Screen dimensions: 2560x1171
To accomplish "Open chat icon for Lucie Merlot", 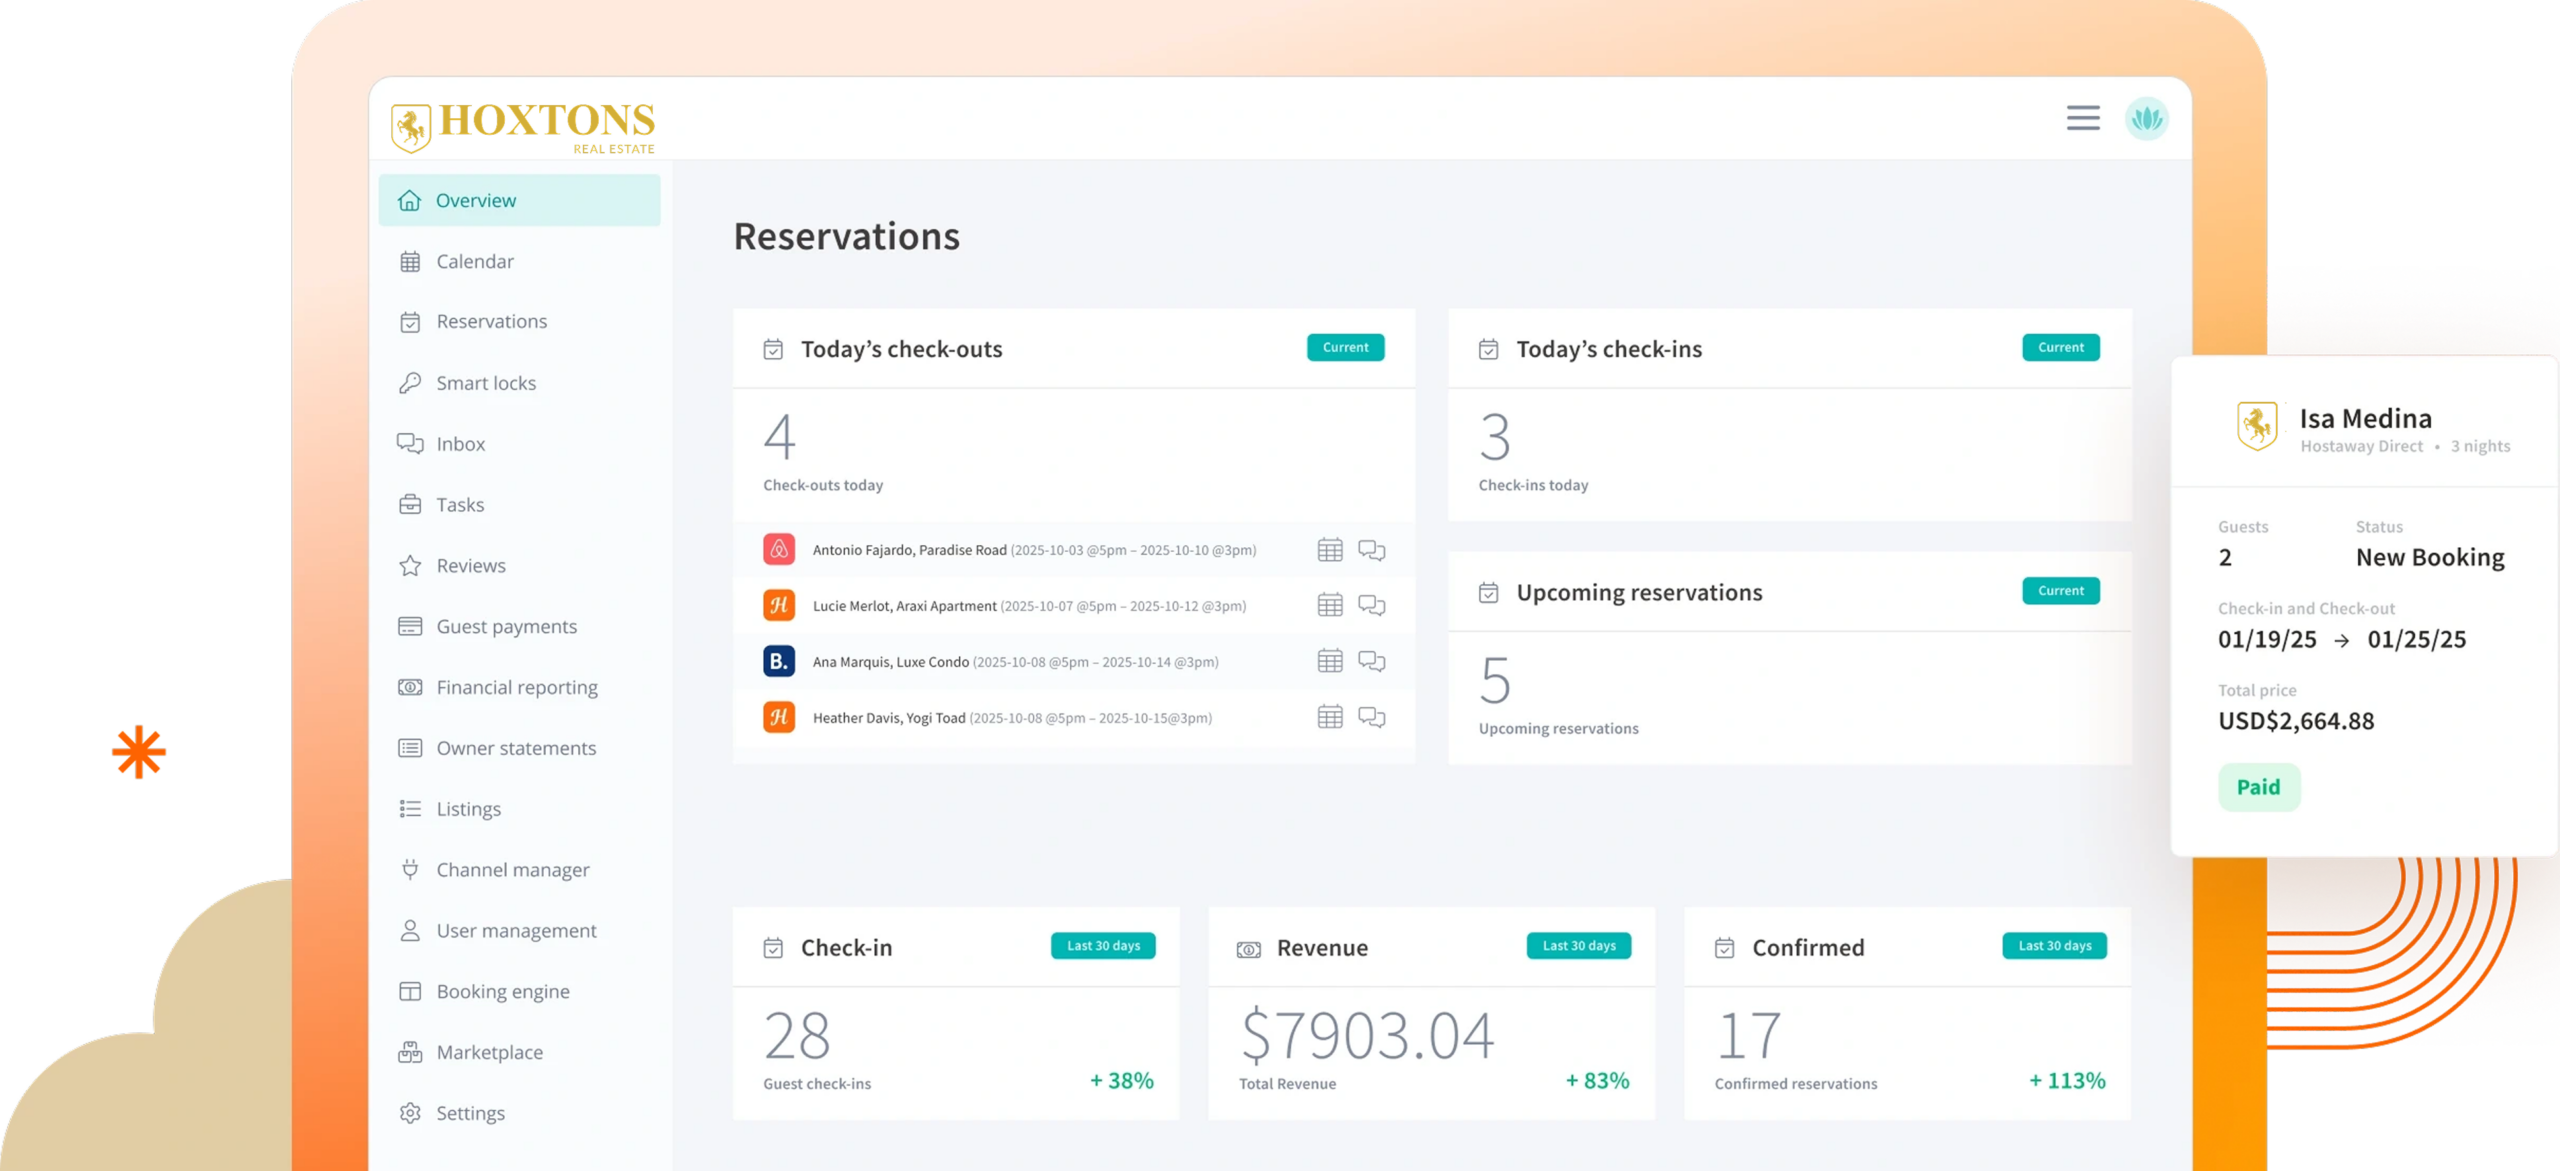I will coord(1371,605).
